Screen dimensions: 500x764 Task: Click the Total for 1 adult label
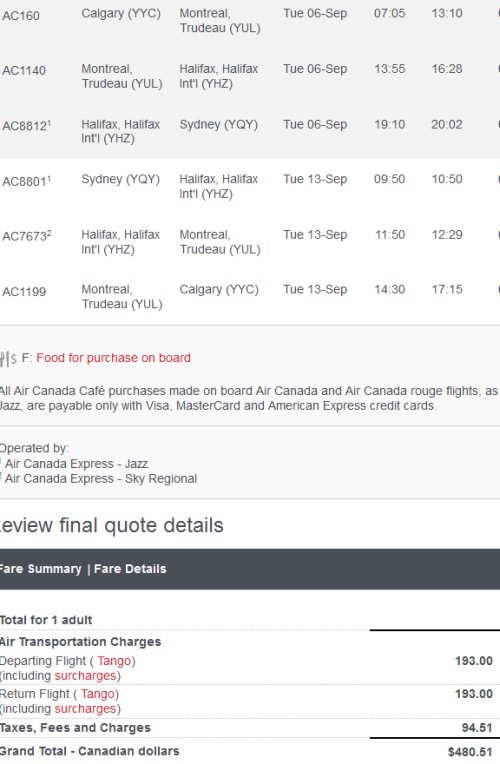[46, 620]
